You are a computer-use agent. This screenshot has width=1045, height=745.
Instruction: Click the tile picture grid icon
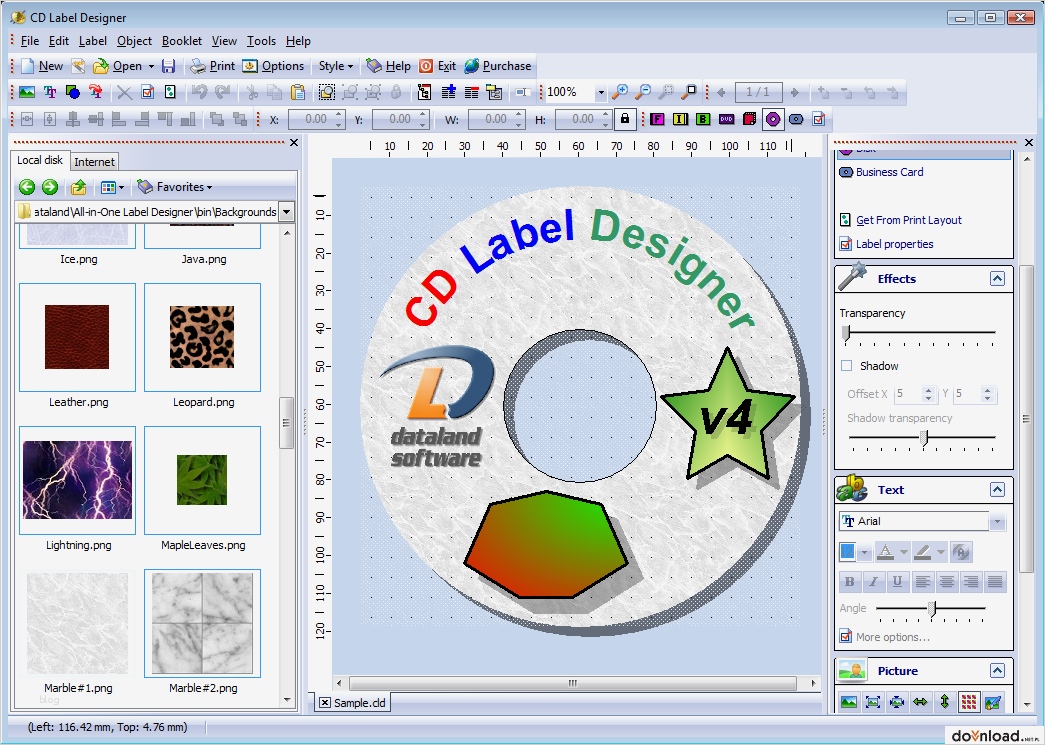[x=968, y=702]
